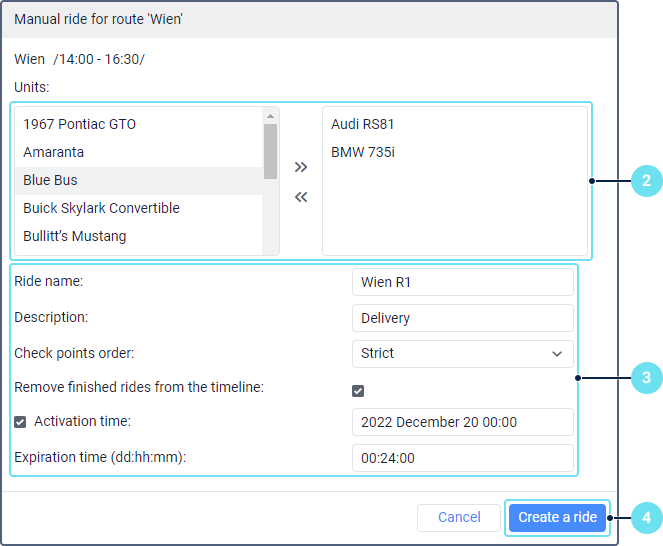Click the Expiration time input field
The width and height of the screenshot is (663, 546).
(x=463, y=458)
